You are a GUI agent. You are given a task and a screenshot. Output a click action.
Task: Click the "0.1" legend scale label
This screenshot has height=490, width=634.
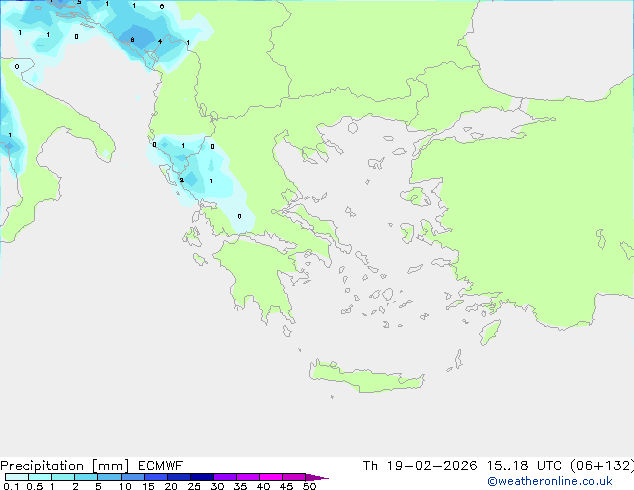pos(11,486)
